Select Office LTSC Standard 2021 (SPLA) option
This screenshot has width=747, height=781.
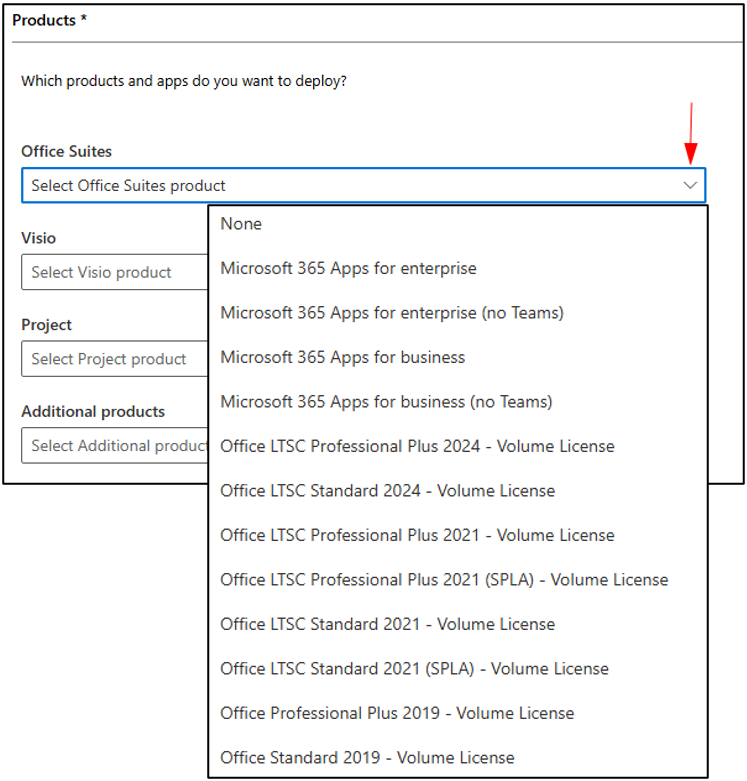(x=458, y=668)
